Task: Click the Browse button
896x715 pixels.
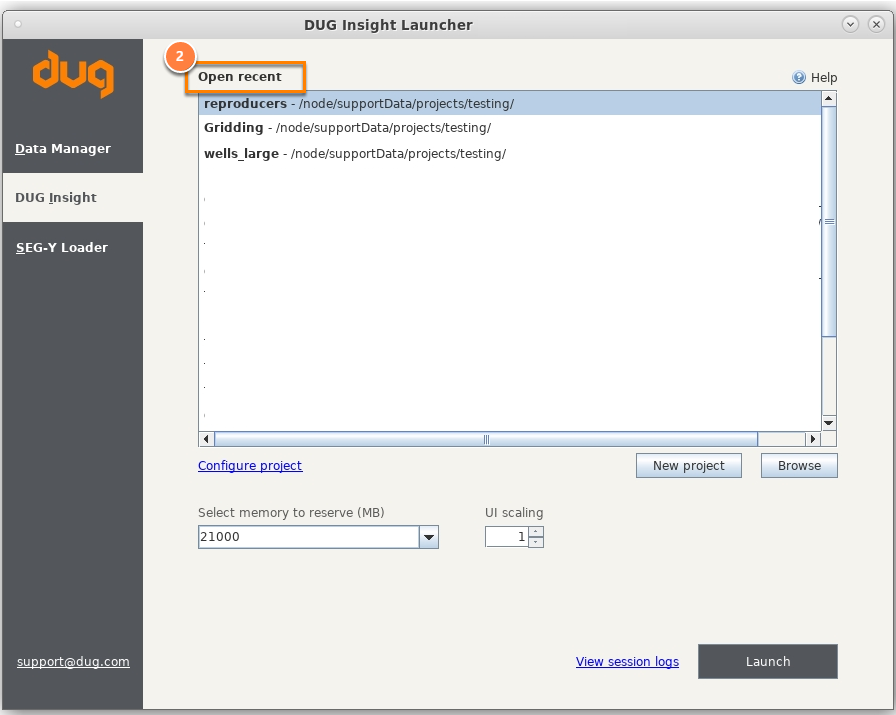Action: (799, 466)
